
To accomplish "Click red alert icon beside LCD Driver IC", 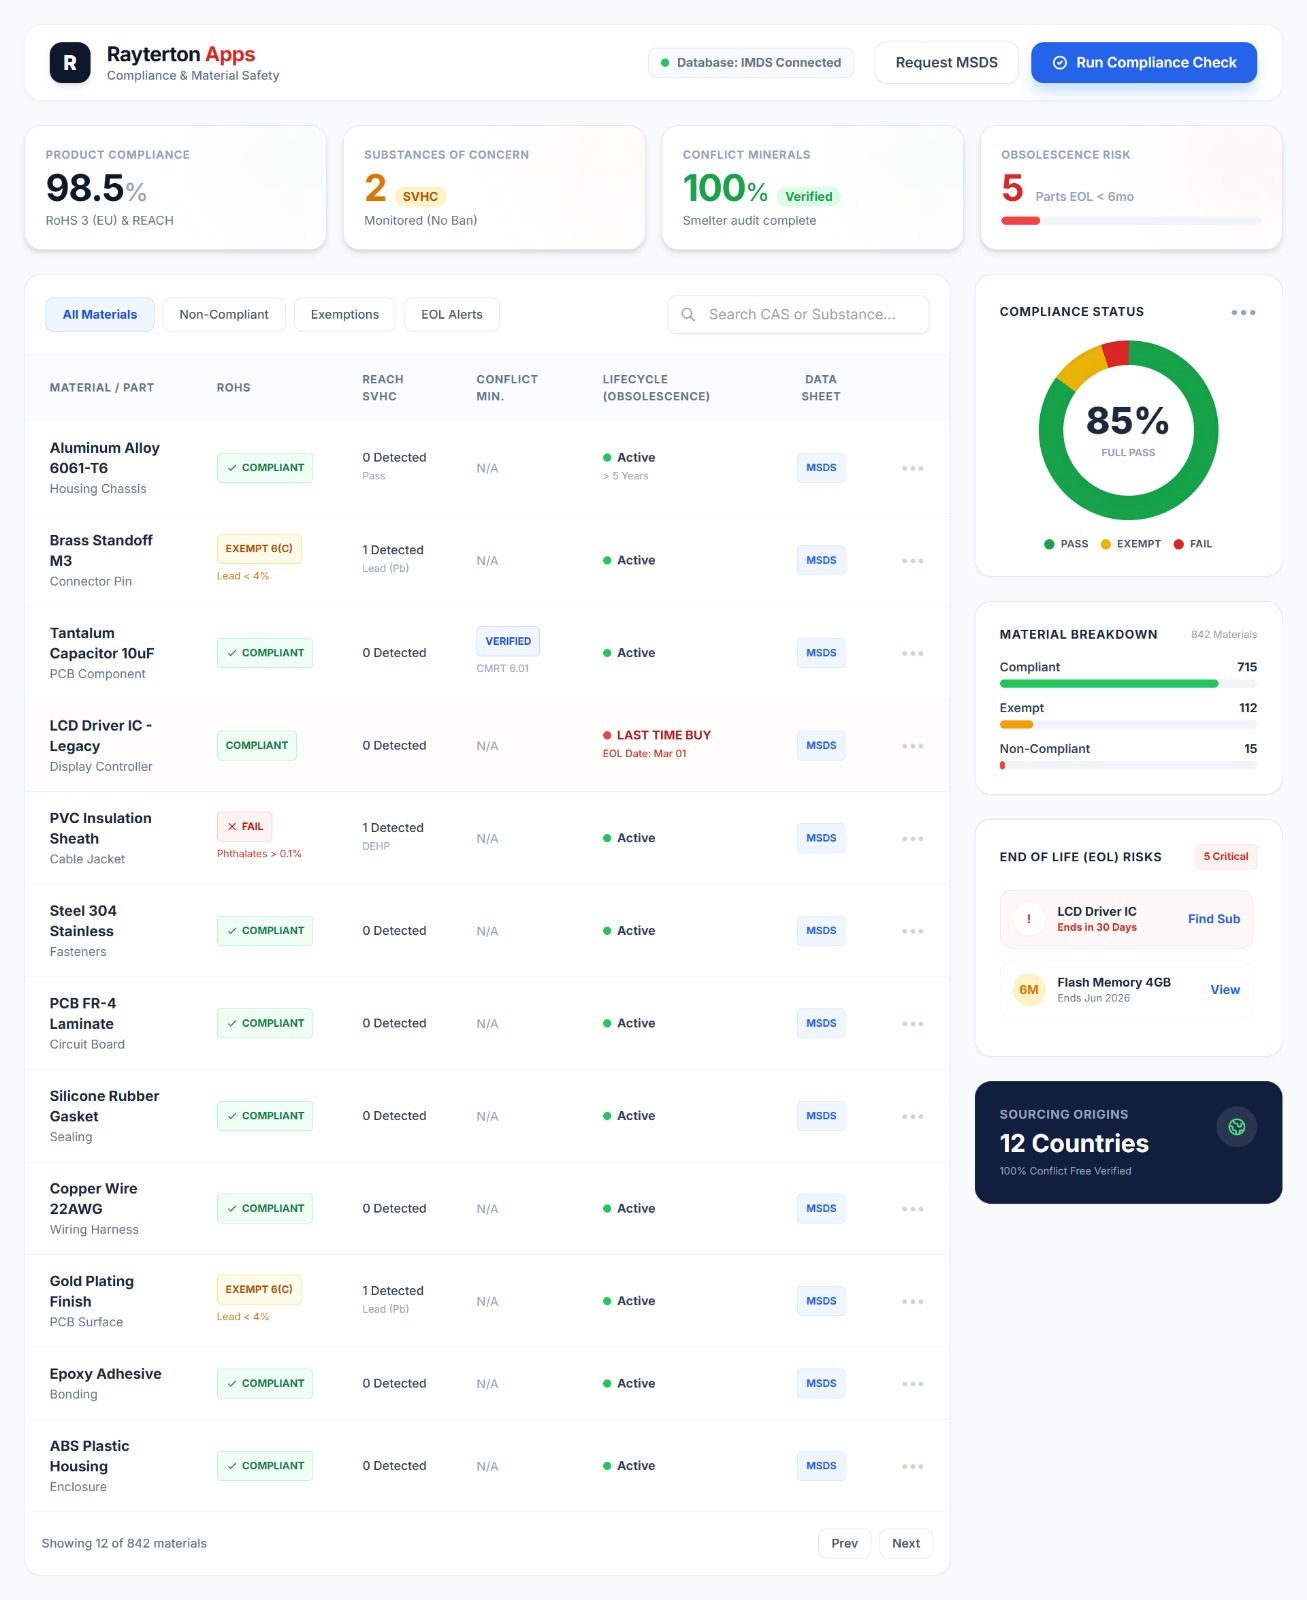I will (1028, 919).
